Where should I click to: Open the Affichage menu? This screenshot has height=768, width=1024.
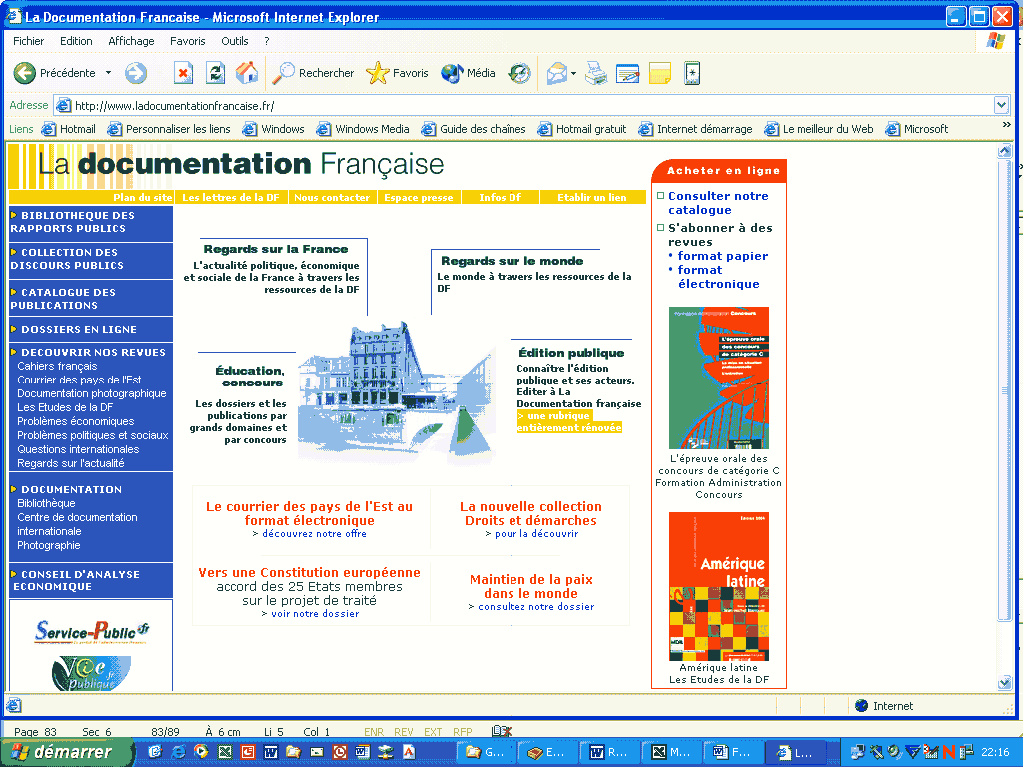pos(131,41)
